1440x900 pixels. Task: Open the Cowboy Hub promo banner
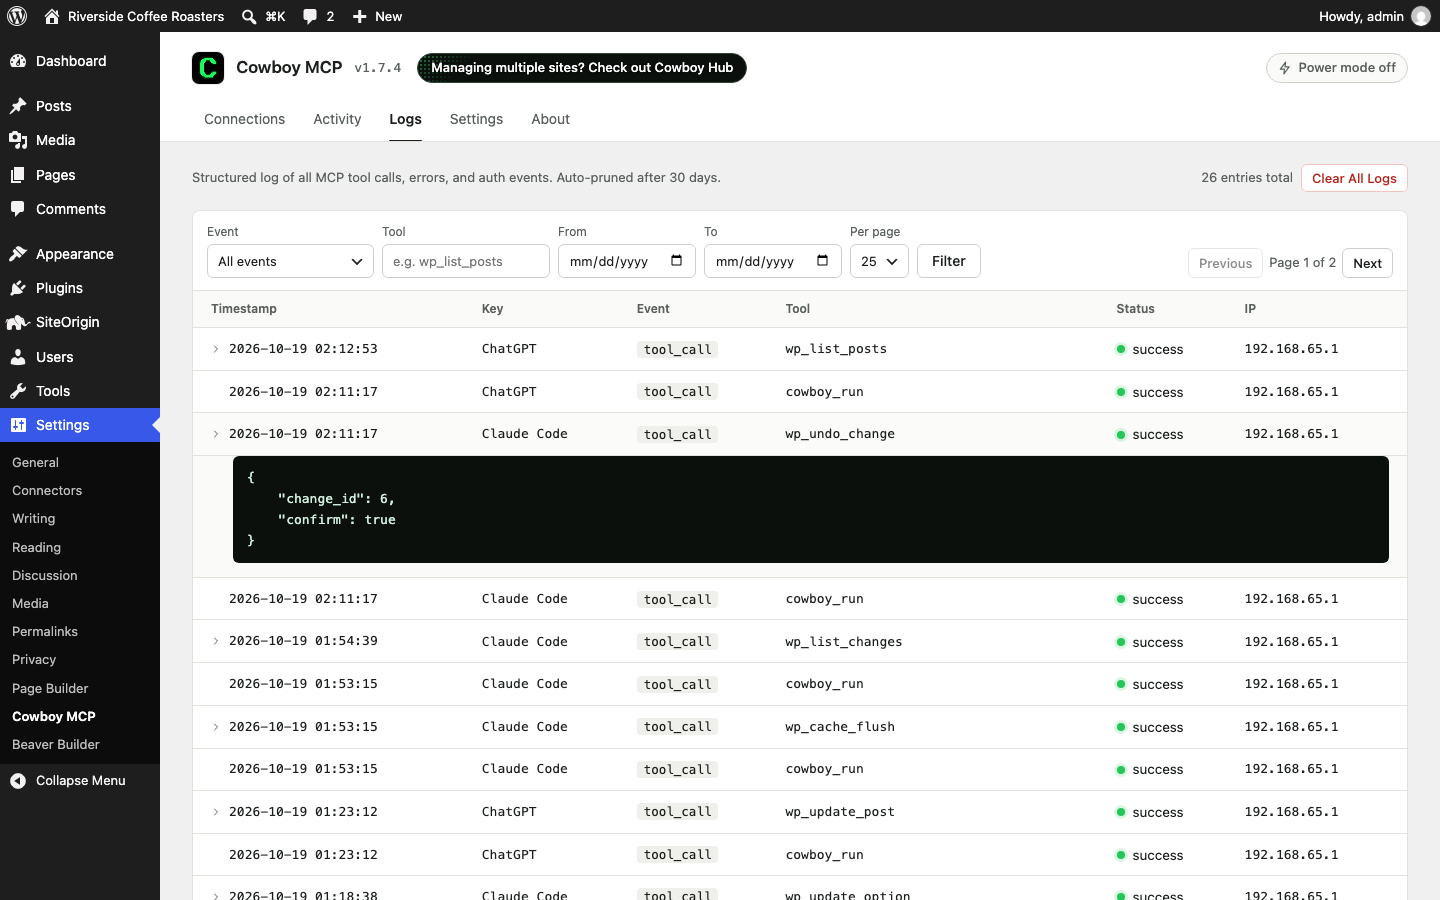point(582,68)
